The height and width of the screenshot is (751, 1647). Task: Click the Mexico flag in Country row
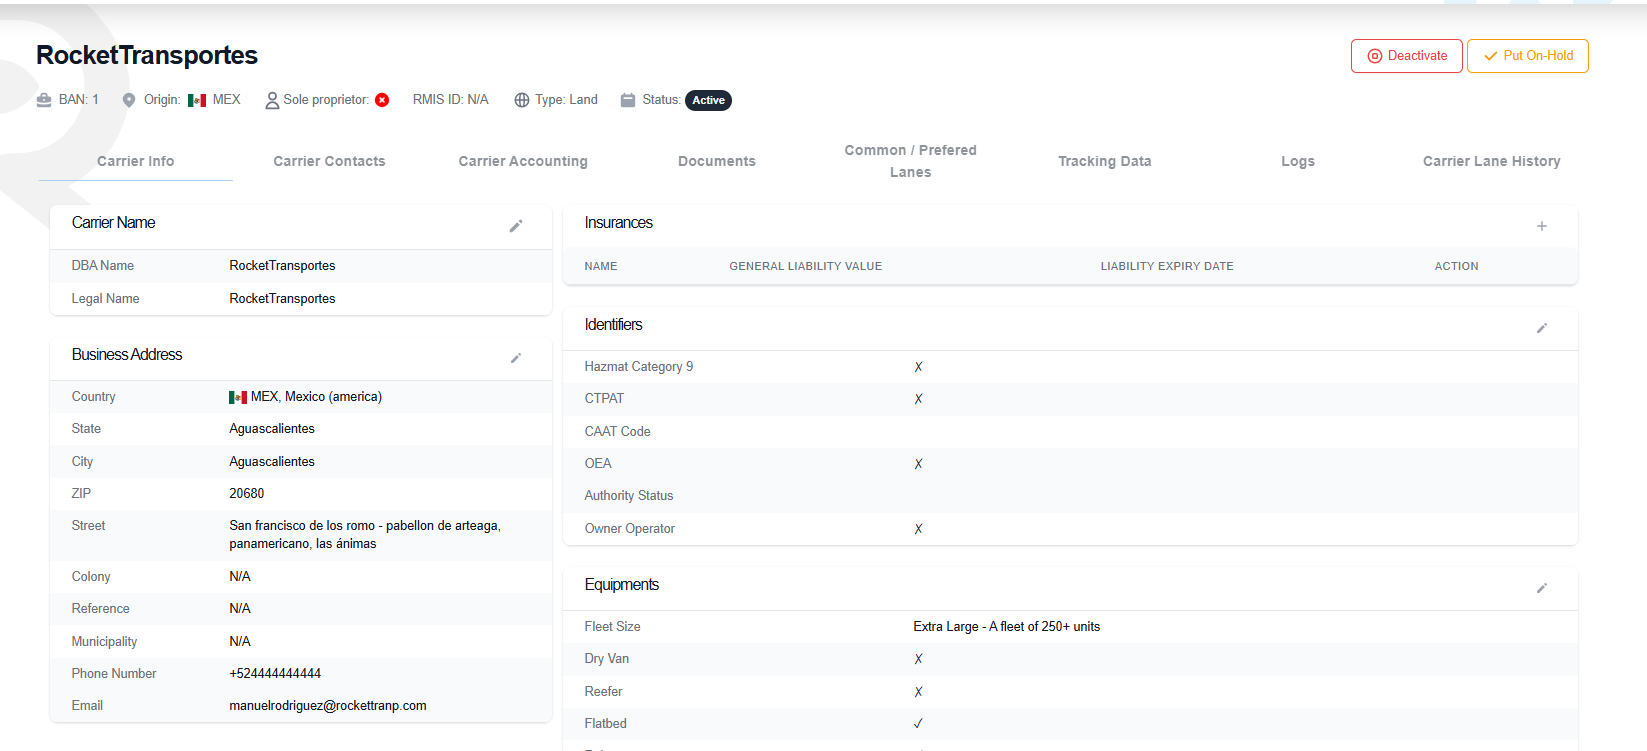(x=238, y=397)
